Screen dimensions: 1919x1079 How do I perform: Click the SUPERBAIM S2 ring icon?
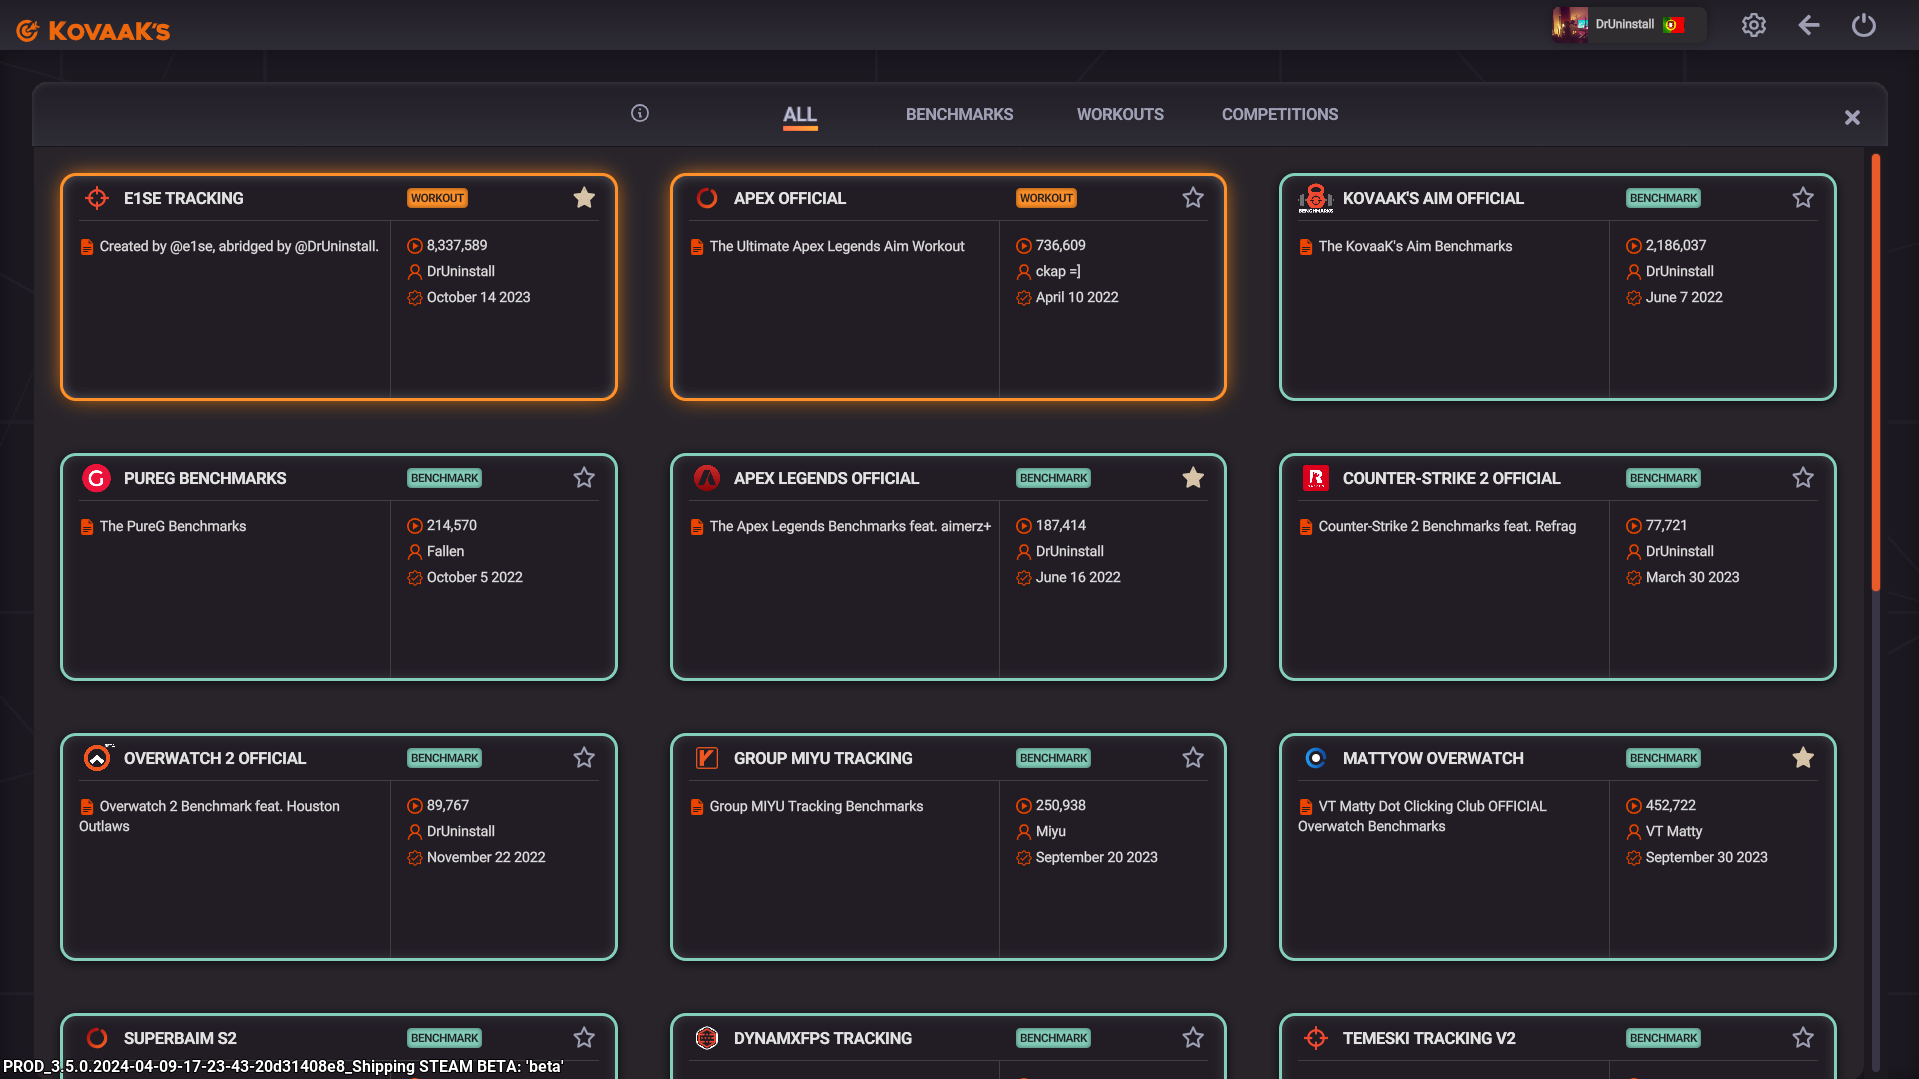[x=97, y=1038]
